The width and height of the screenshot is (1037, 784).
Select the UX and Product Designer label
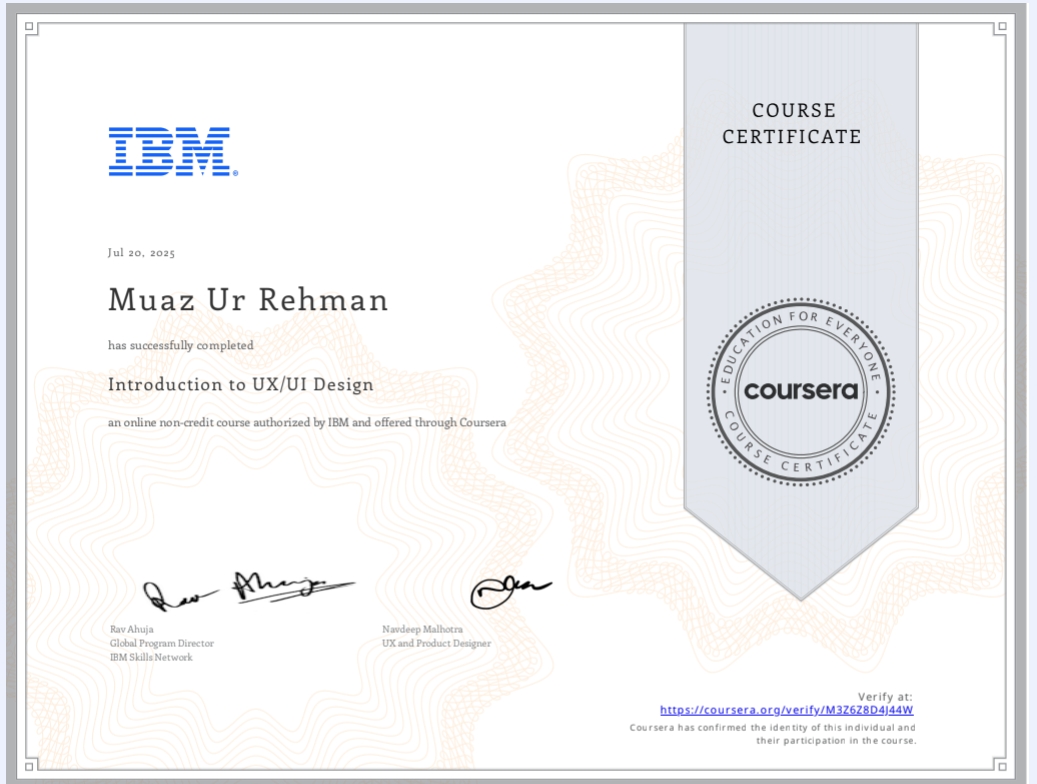click(434, 643)
